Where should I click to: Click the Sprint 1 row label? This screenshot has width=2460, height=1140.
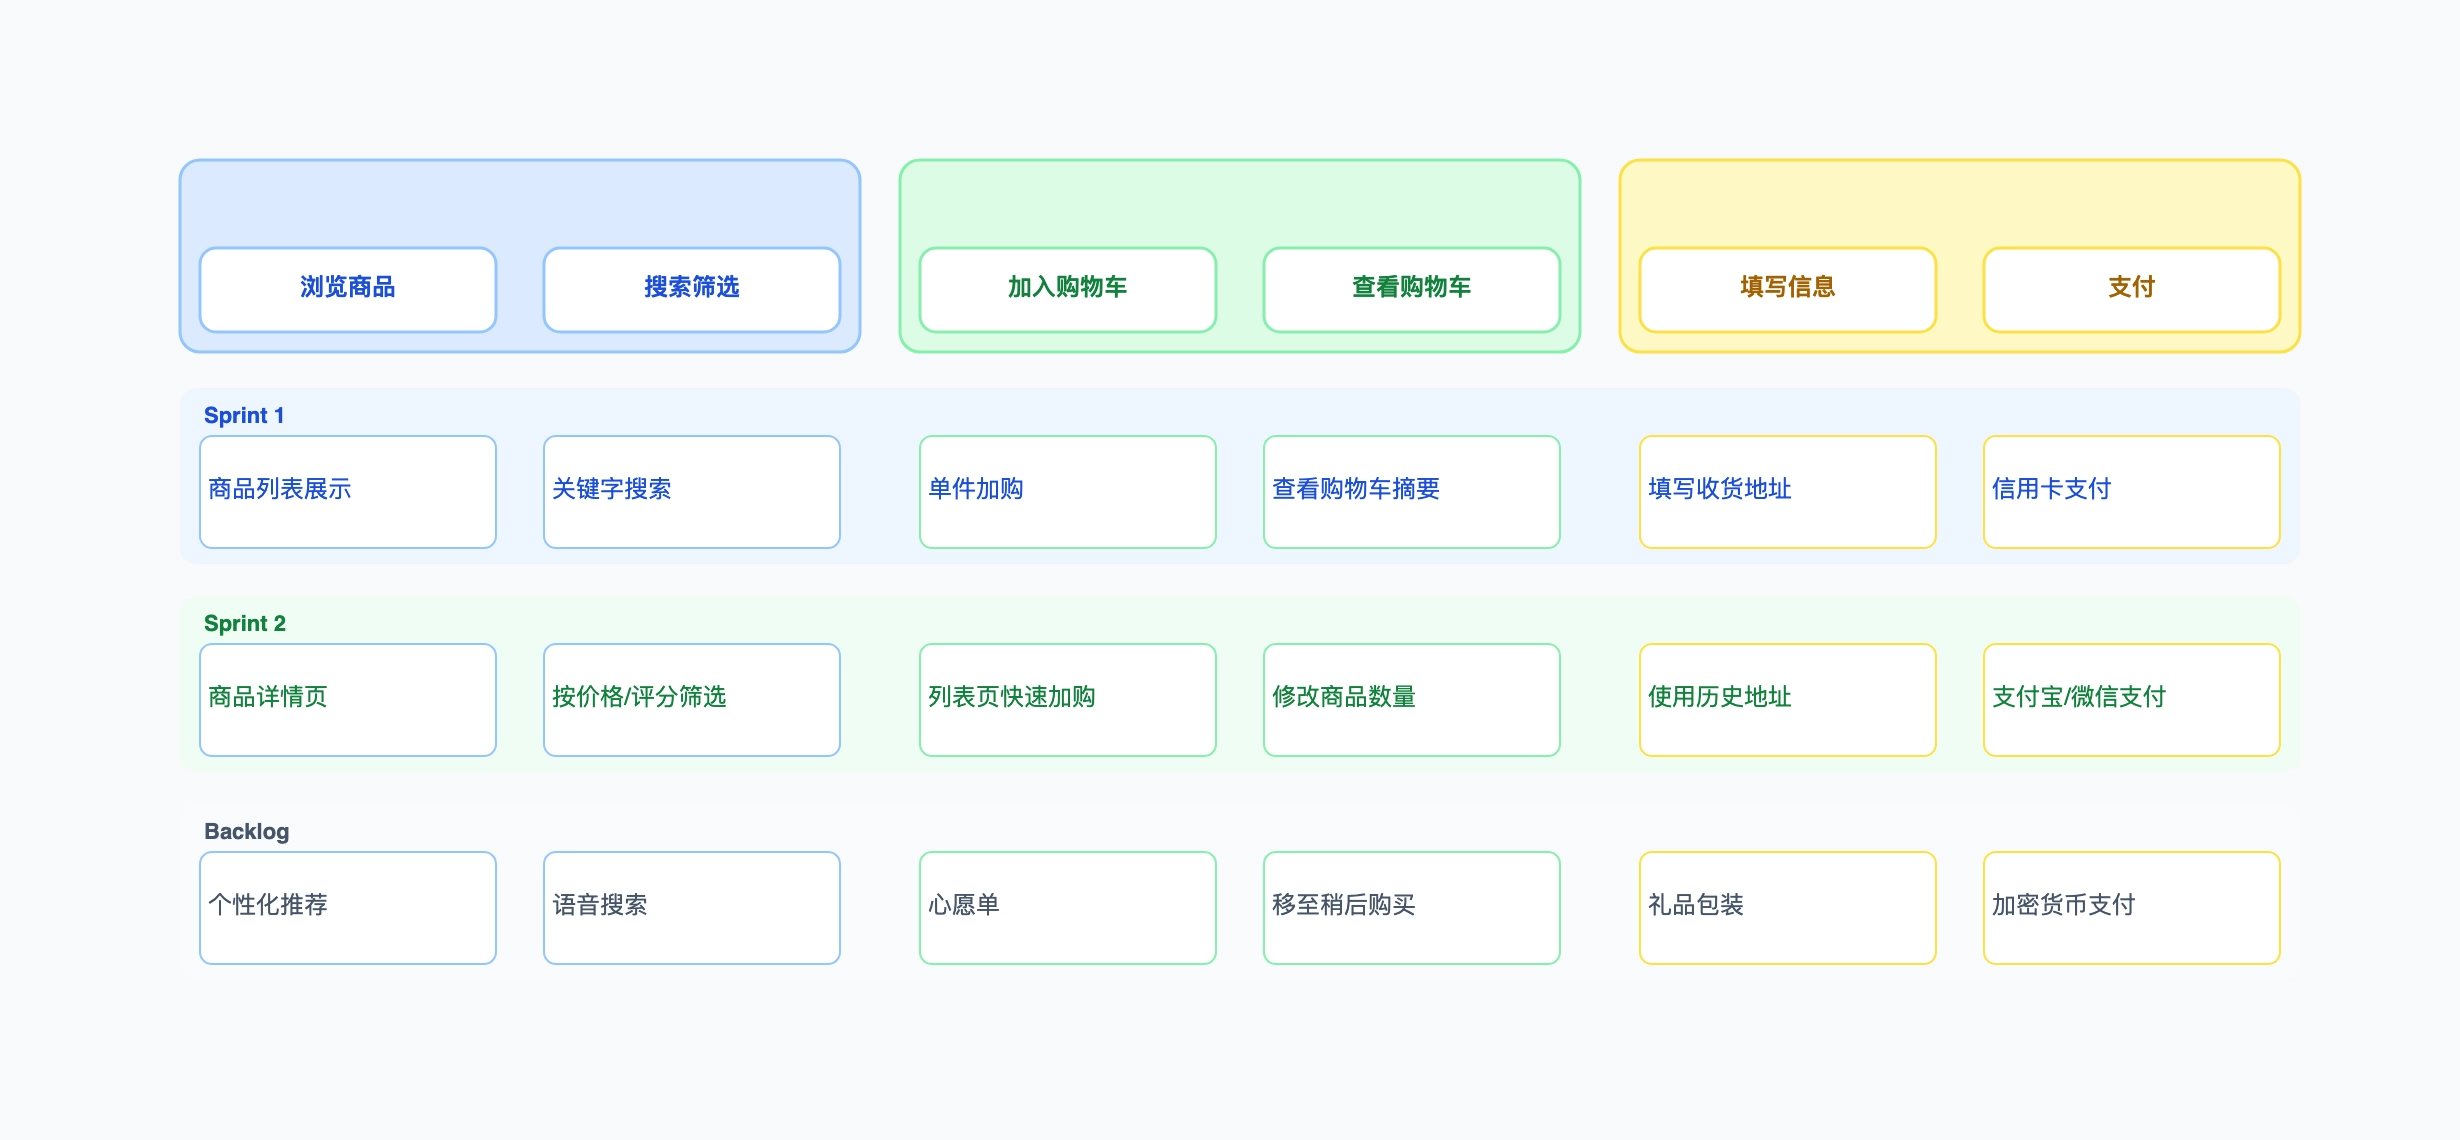pos(243,415)
